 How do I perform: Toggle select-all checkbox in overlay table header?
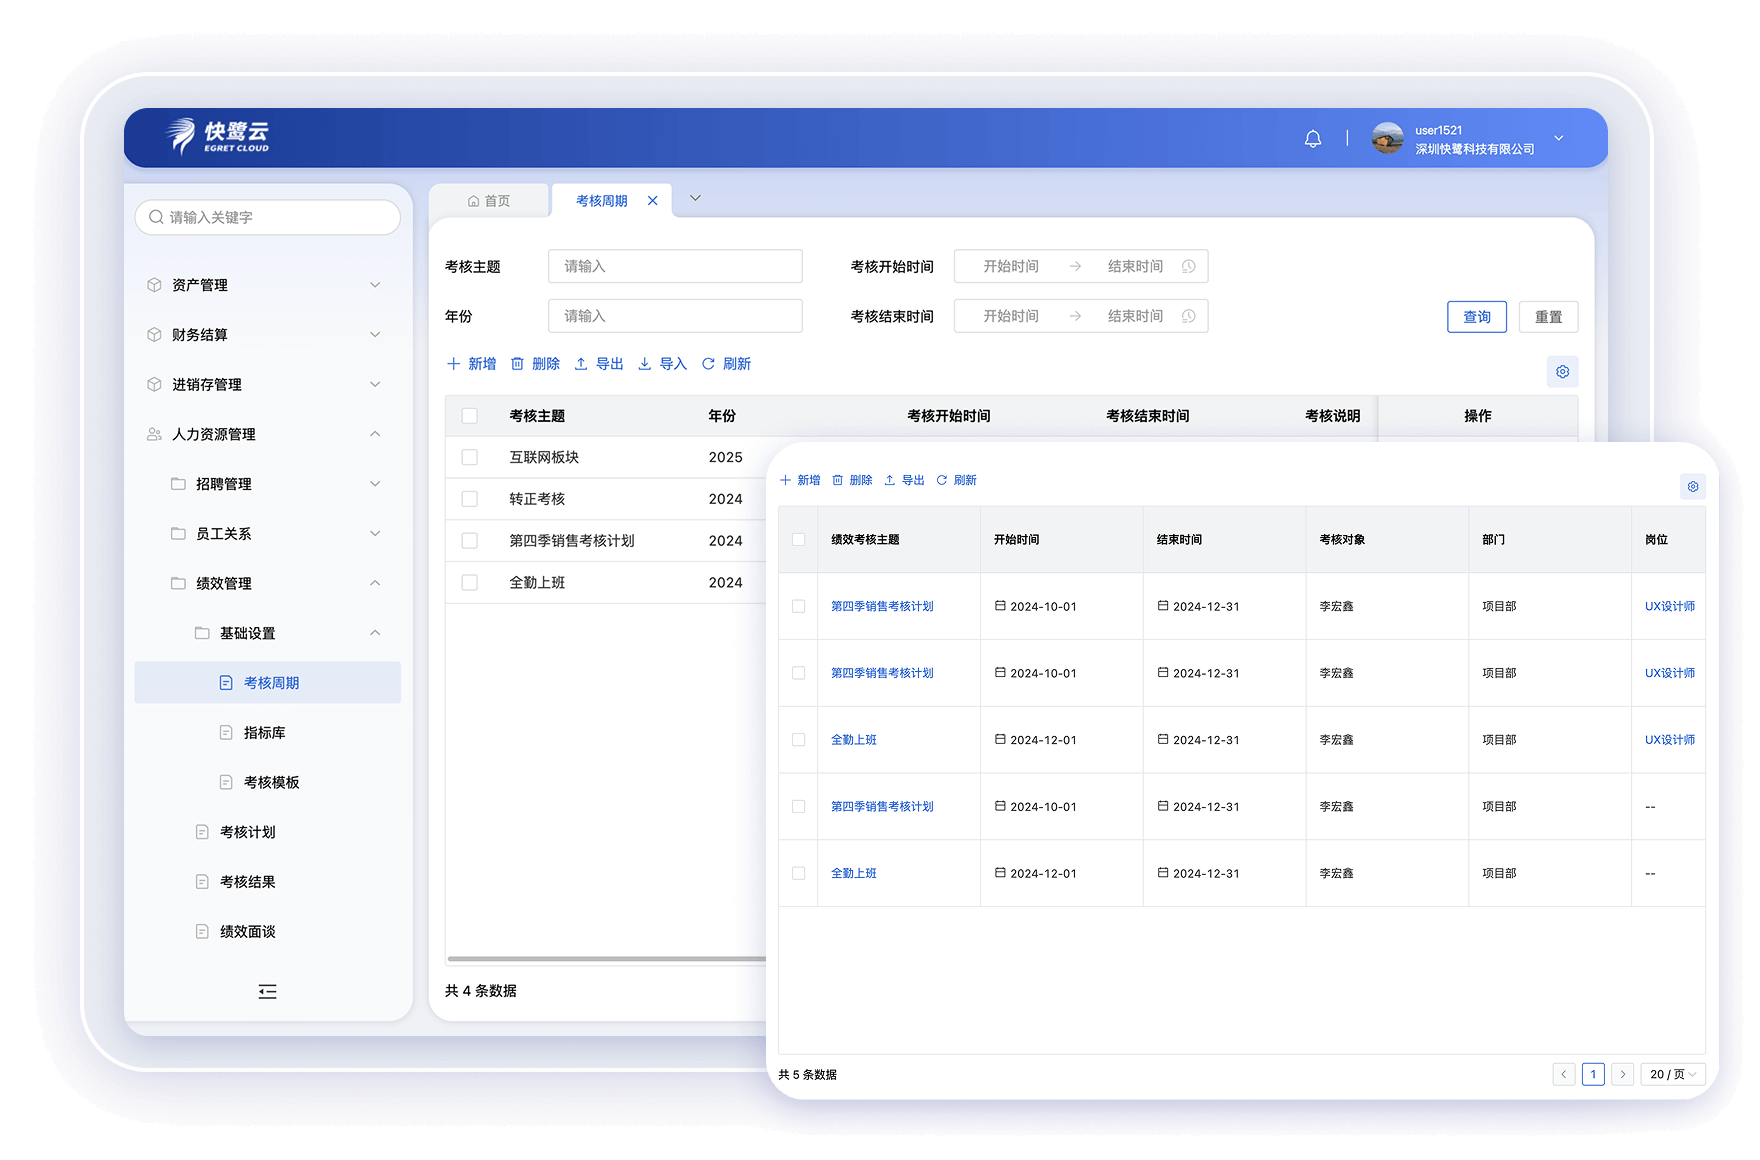798,539
